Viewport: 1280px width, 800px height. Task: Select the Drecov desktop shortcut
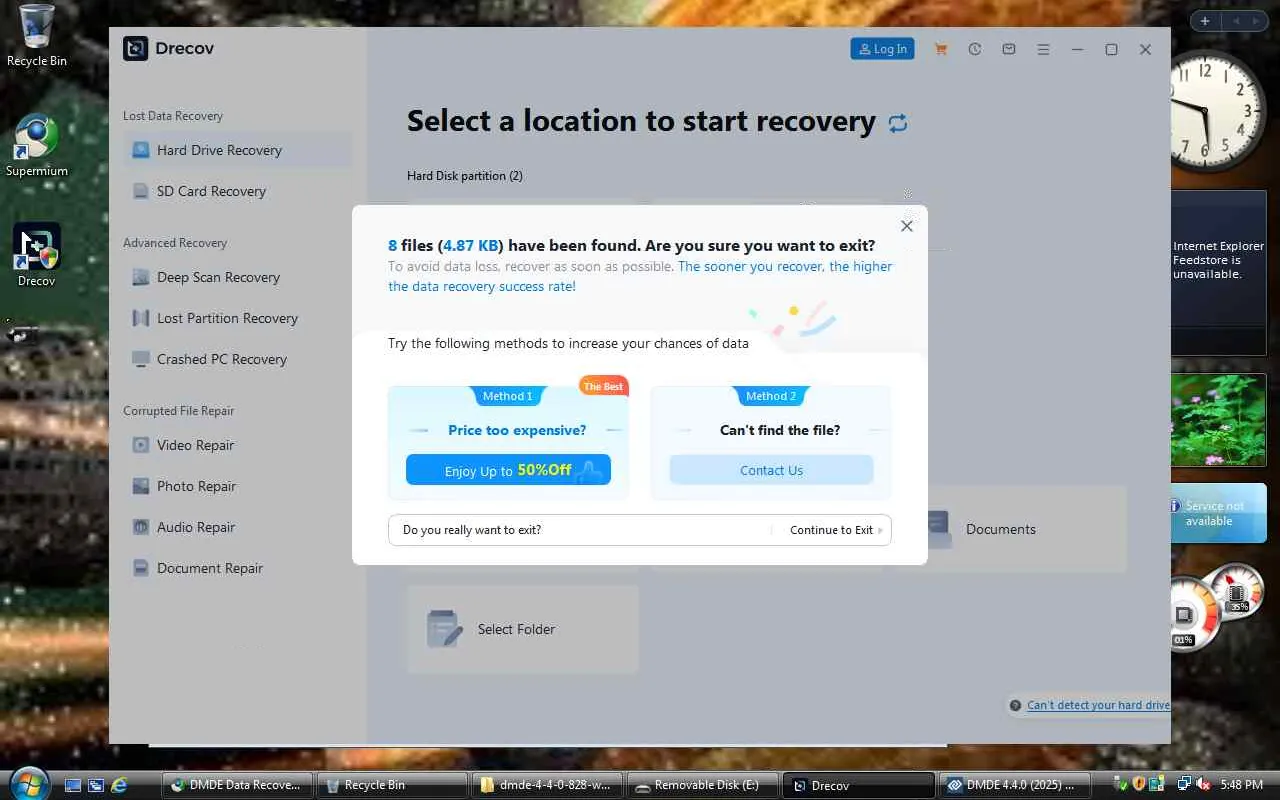tap(37, 256)
